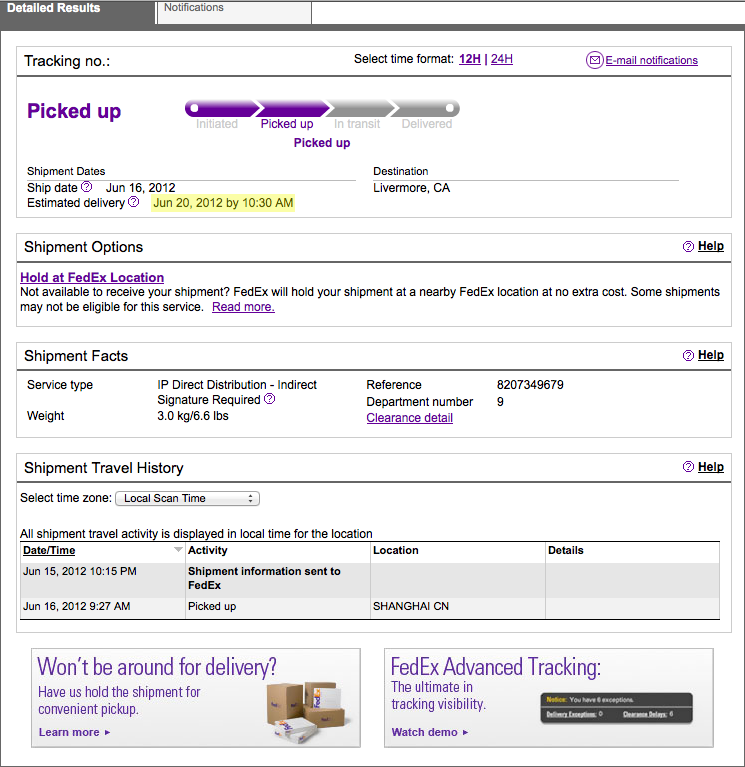Click the FedEx Advanced Tracking banner heading

[x=496, y=667]
